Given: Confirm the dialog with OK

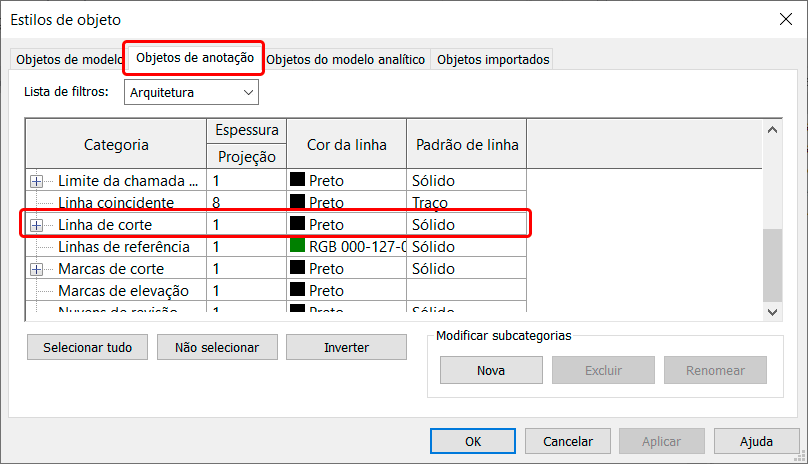Looking at the screenshot, I should pos(473,441).
